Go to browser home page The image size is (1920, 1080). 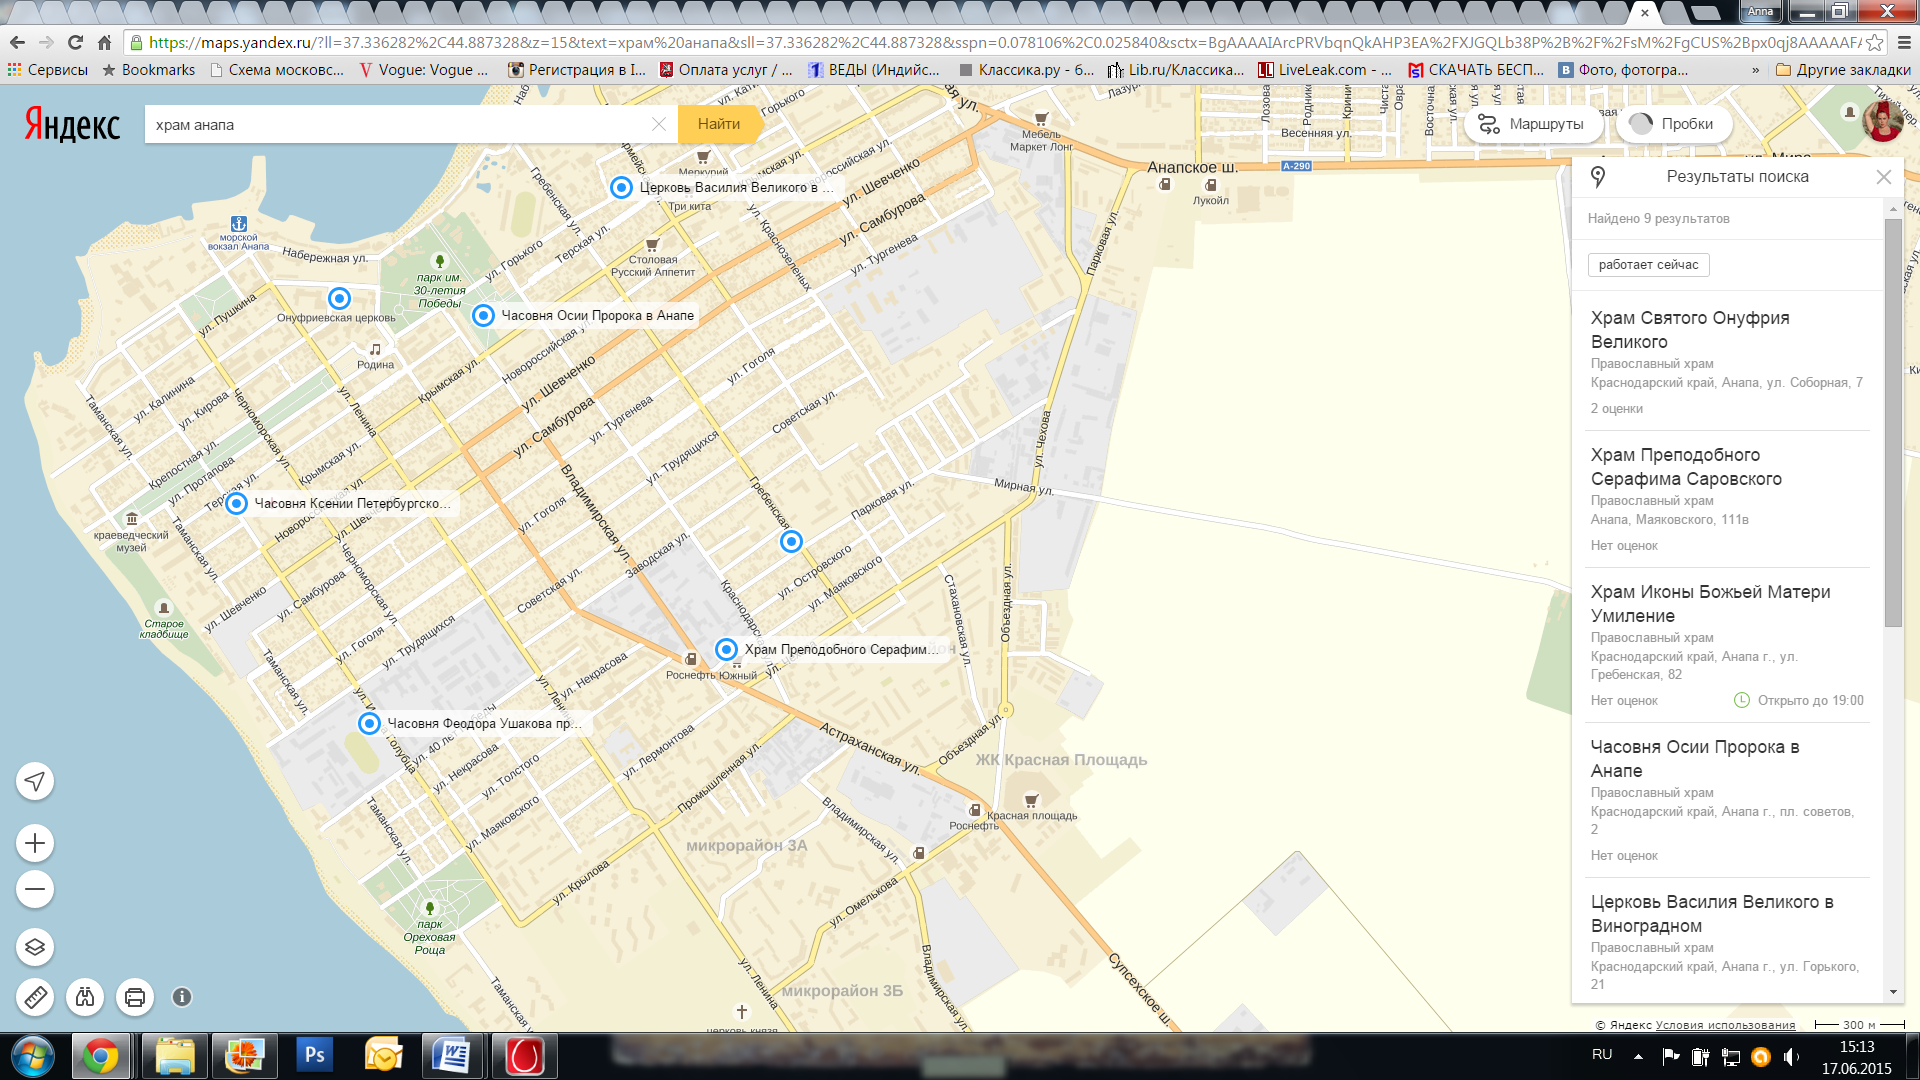coord(104,42)
